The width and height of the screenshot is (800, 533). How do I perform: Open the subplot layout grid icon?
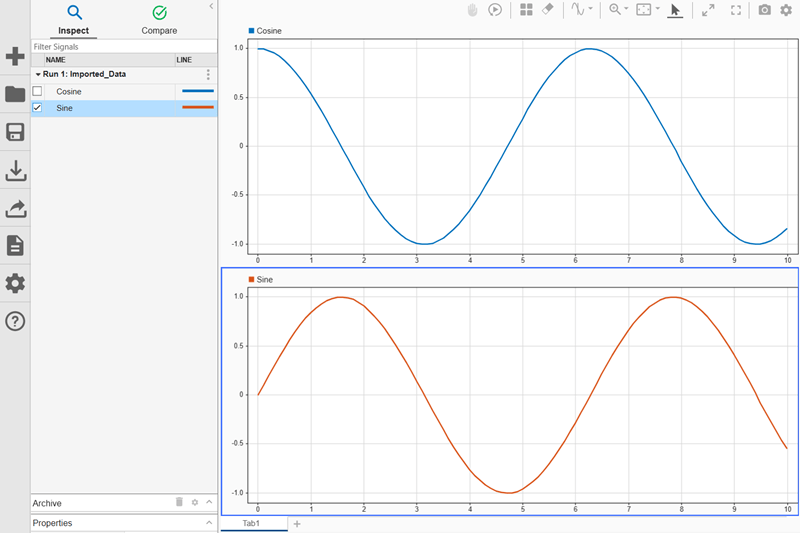(x=526, y=10)
